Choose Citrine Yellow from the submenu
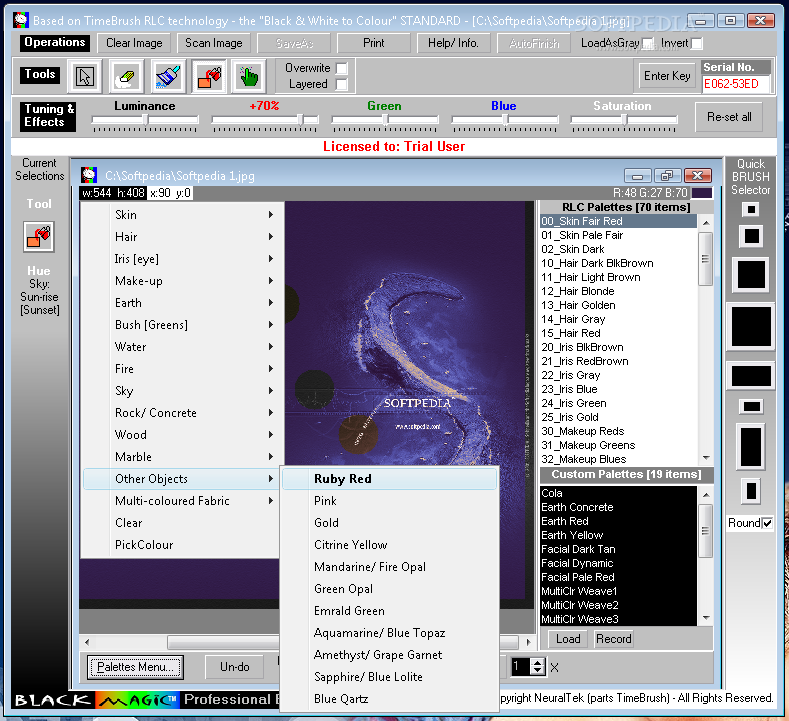The image size is (789, 721). [389, 545]
